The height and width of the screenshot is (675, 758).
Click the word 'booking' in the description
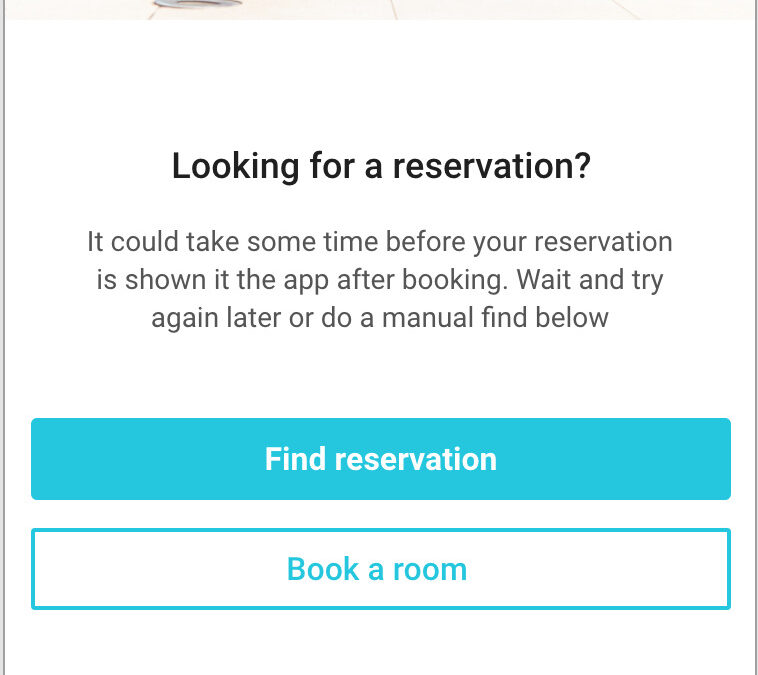tap(455, 281)
